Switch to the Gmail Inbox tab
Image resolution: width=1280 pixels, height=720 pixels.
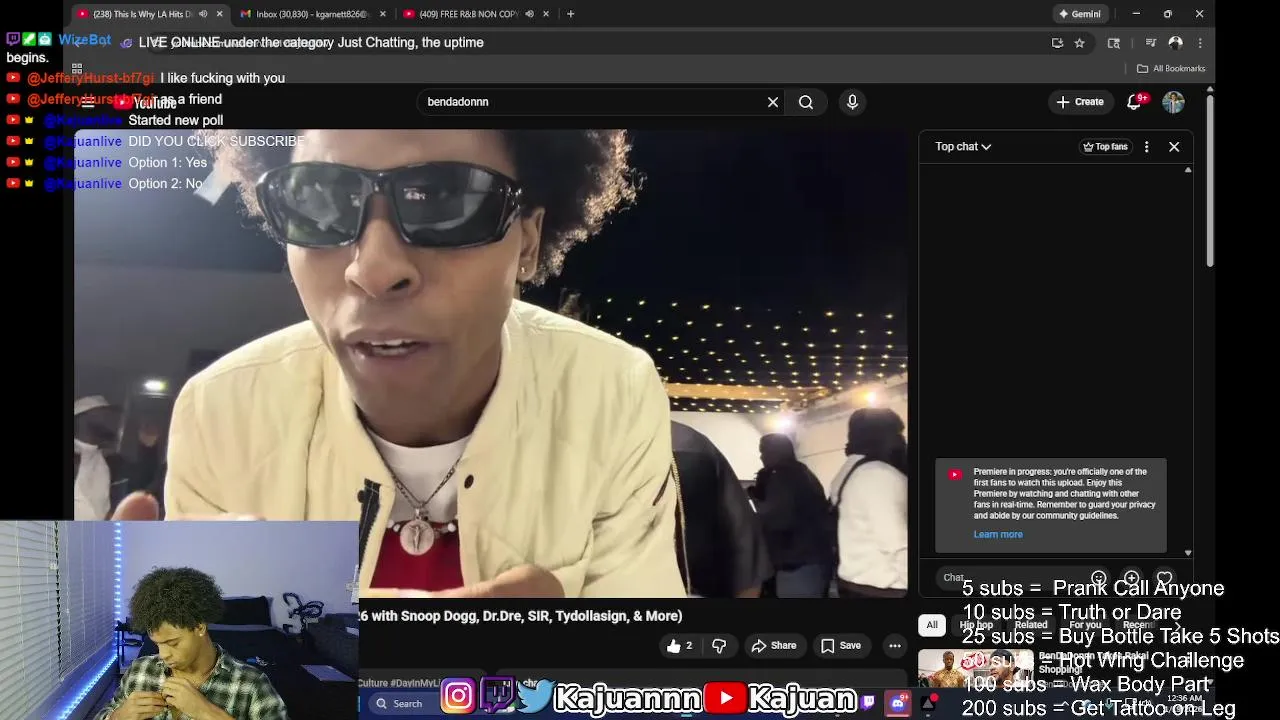[x=311, y=14]
